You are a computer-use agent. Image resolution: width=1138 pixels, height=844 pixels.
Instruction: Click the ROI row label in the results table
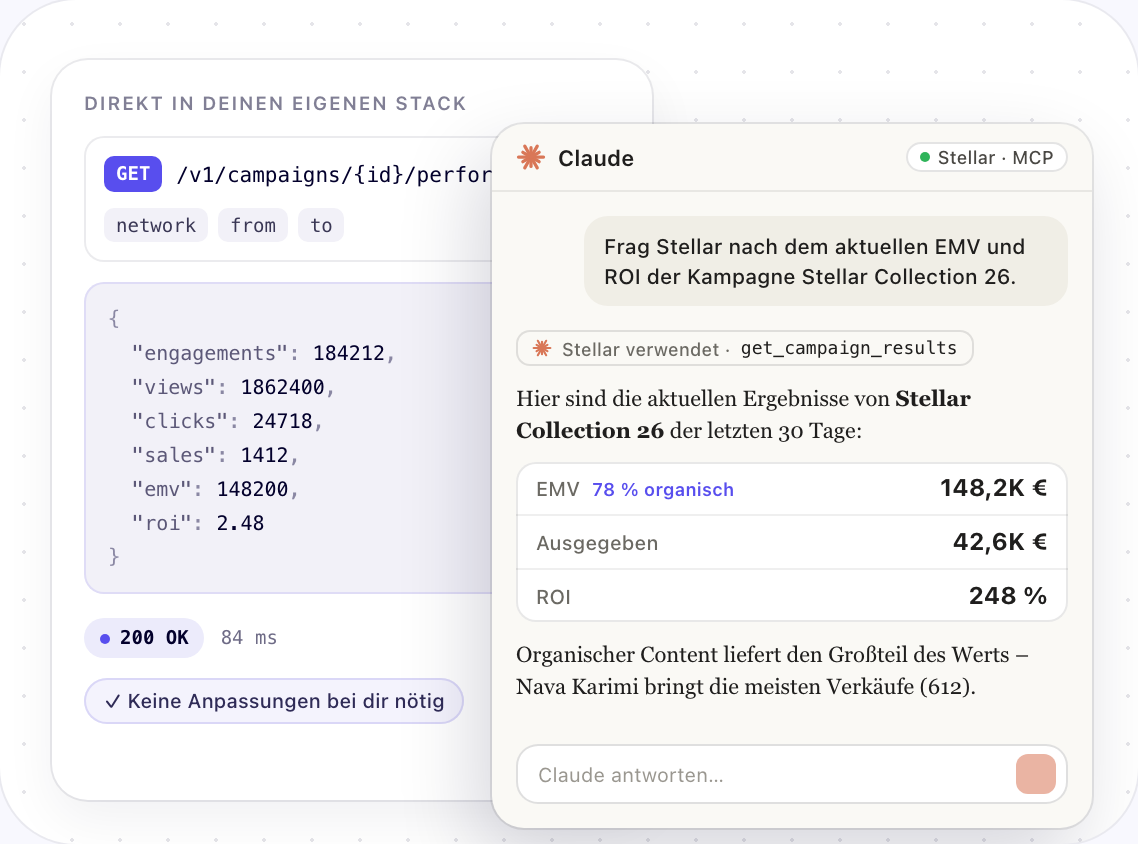point(553,597)
